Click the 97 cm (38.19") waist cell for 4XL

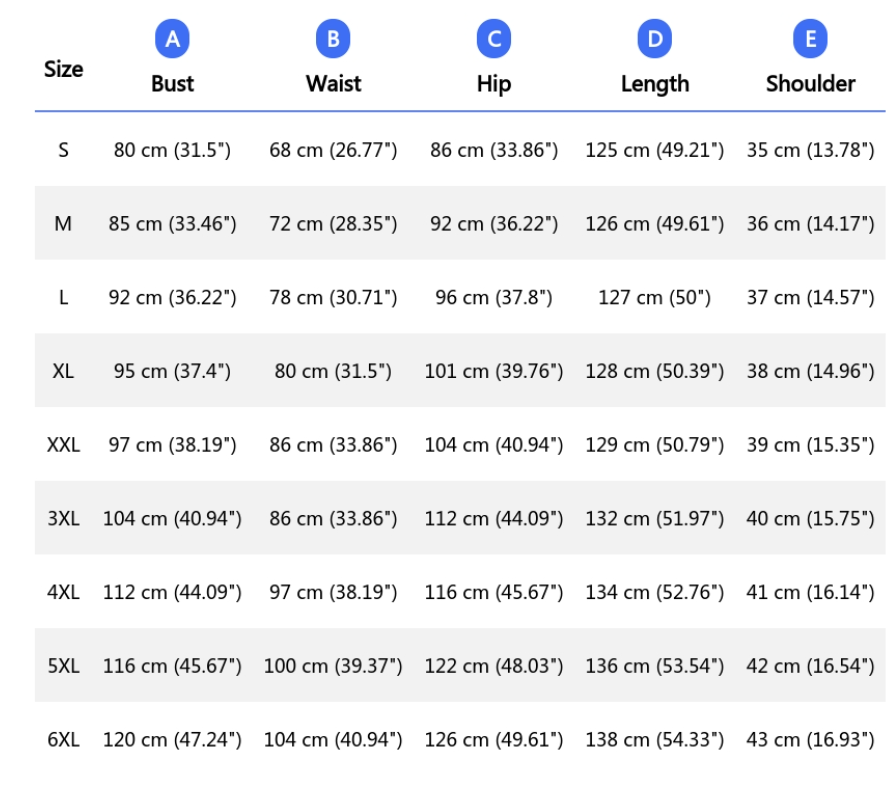333,592
